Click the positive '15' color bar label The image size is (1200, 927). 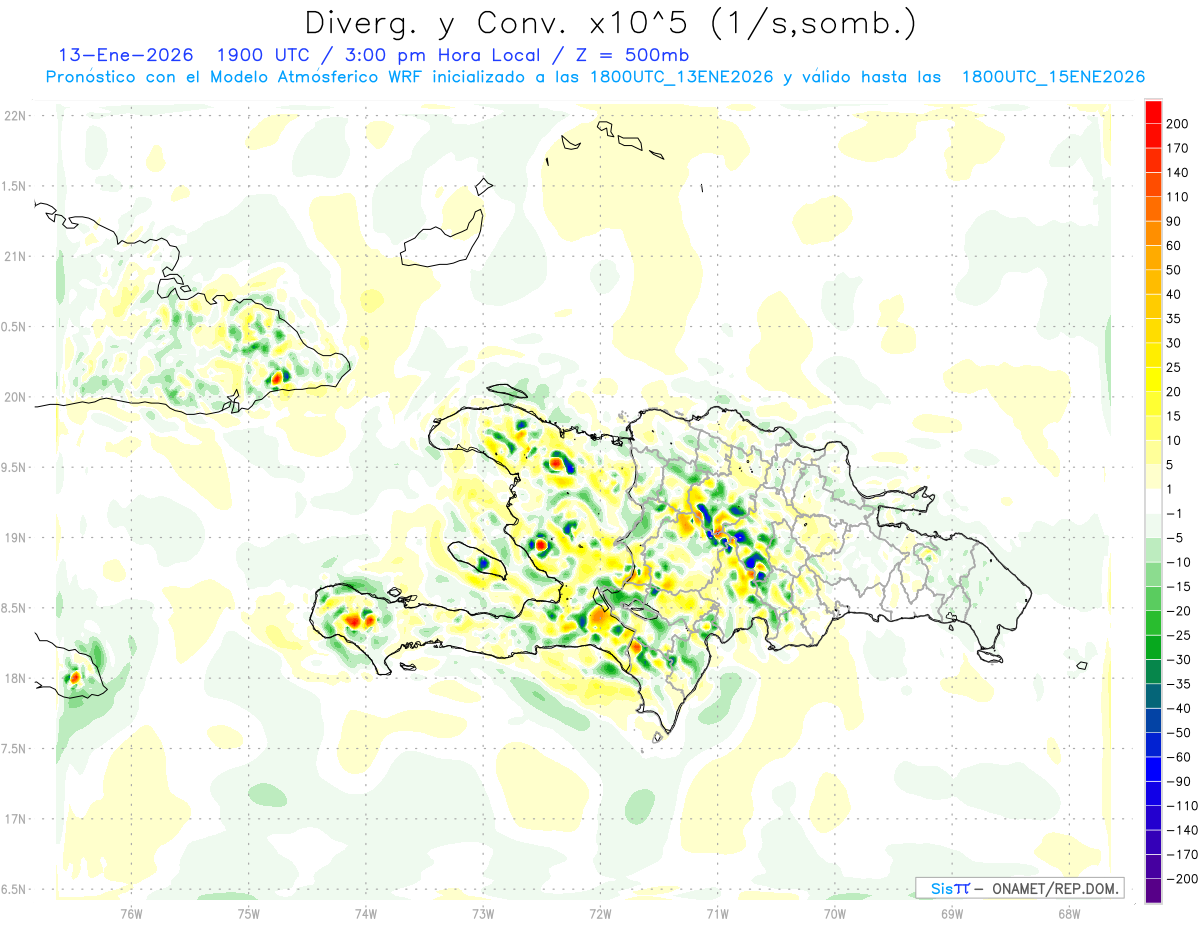click(x=1175, y=416)
